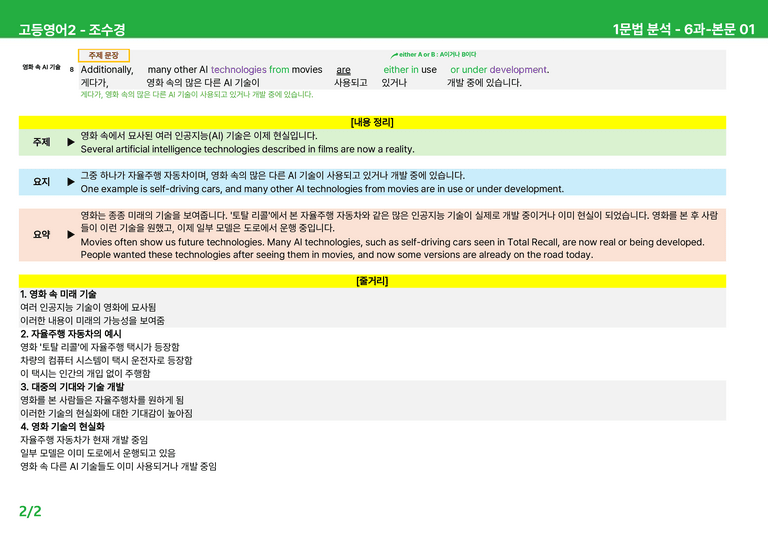Click the outline heading '2. 자율주행 자동차의 예시'
This screenshot has width=768, height=543.
(71, 334)
